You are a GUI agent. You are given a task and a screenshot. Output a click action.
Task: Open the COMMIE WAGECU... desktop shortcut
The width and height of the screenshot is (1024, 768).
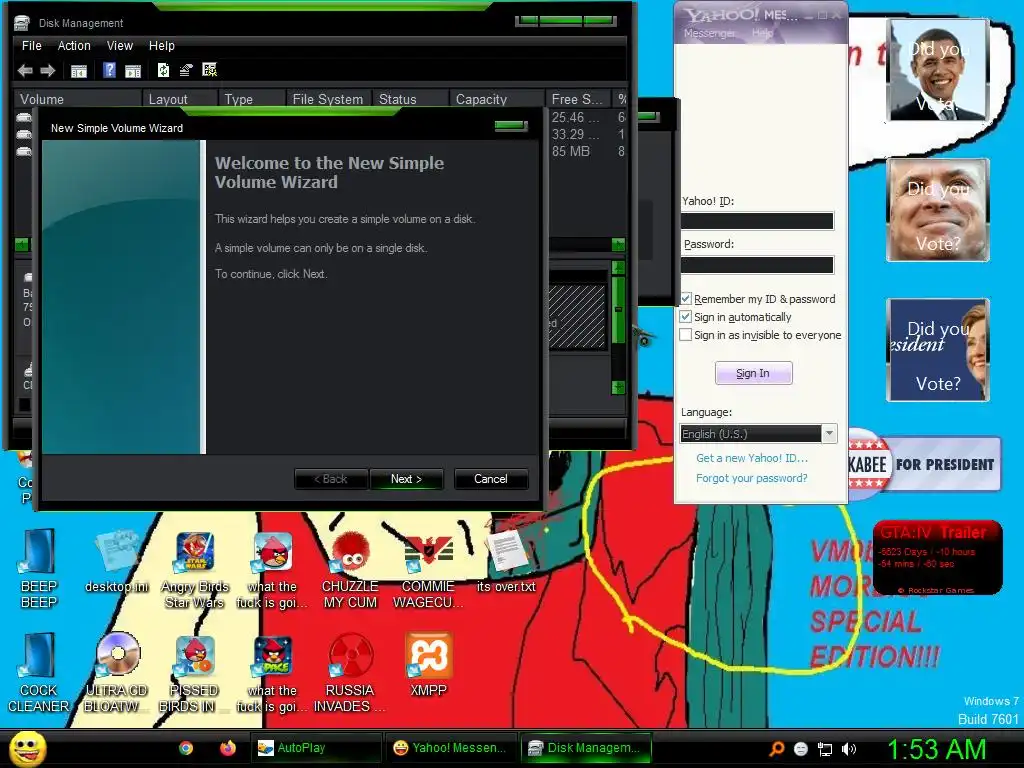click(428, 569)
